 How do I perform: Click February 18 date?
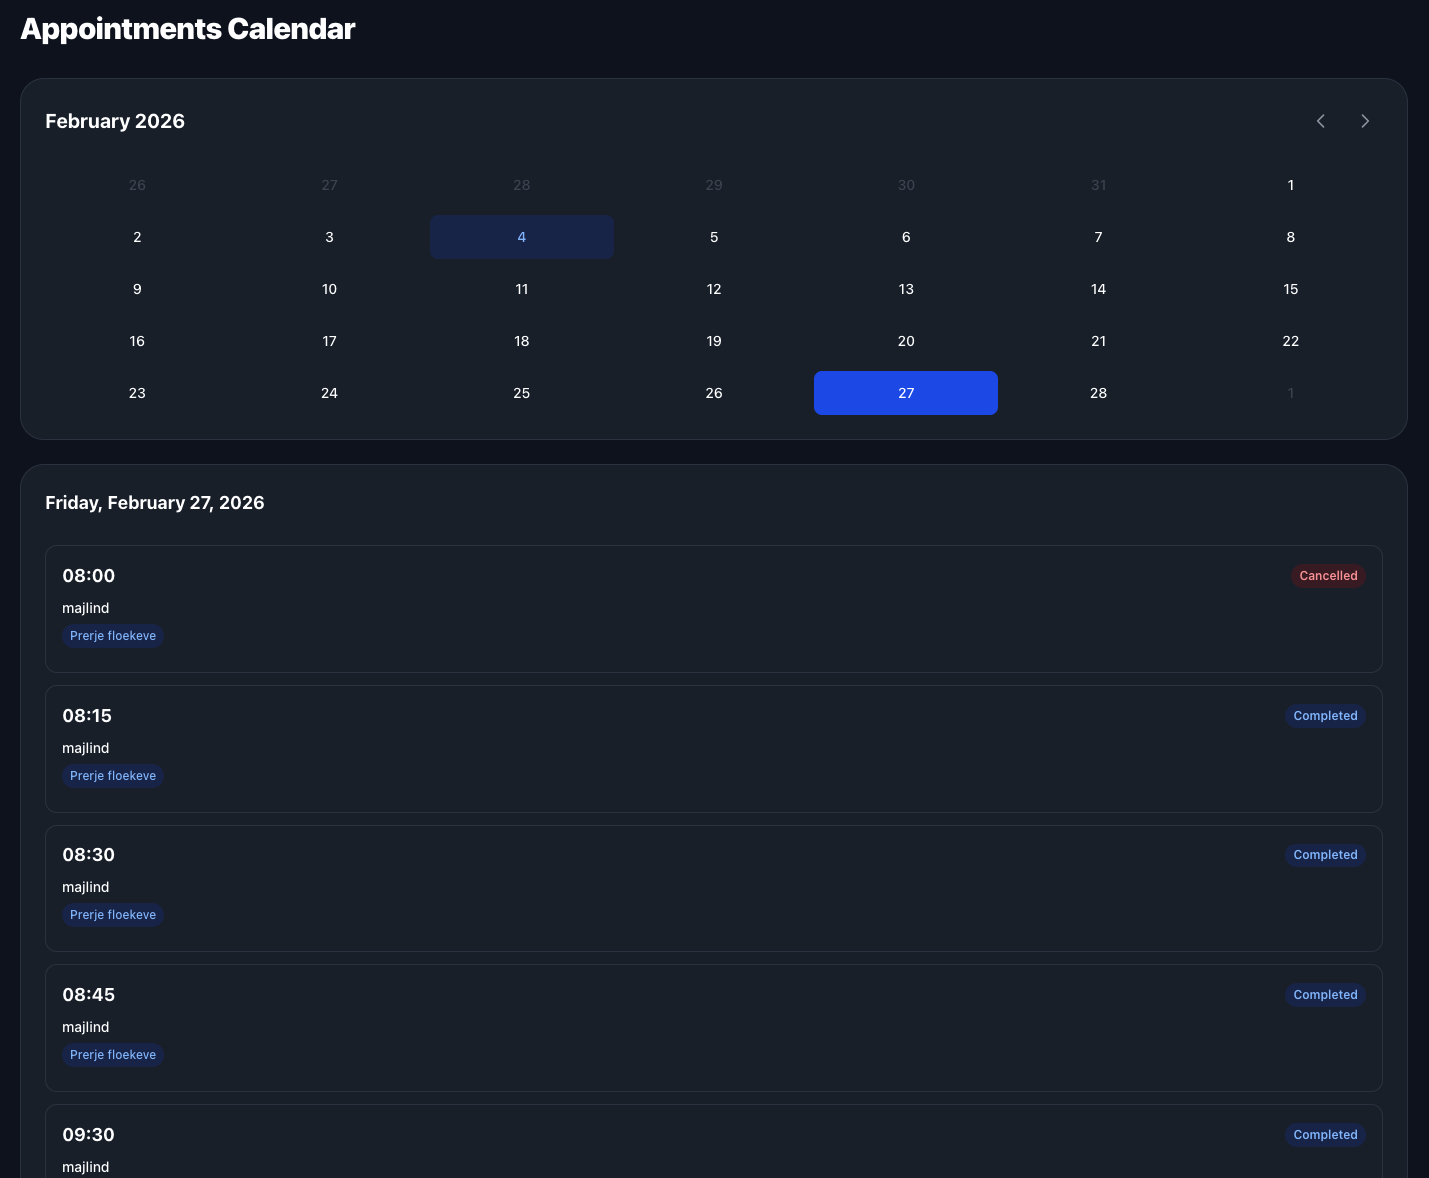click(x=522, y=341)
